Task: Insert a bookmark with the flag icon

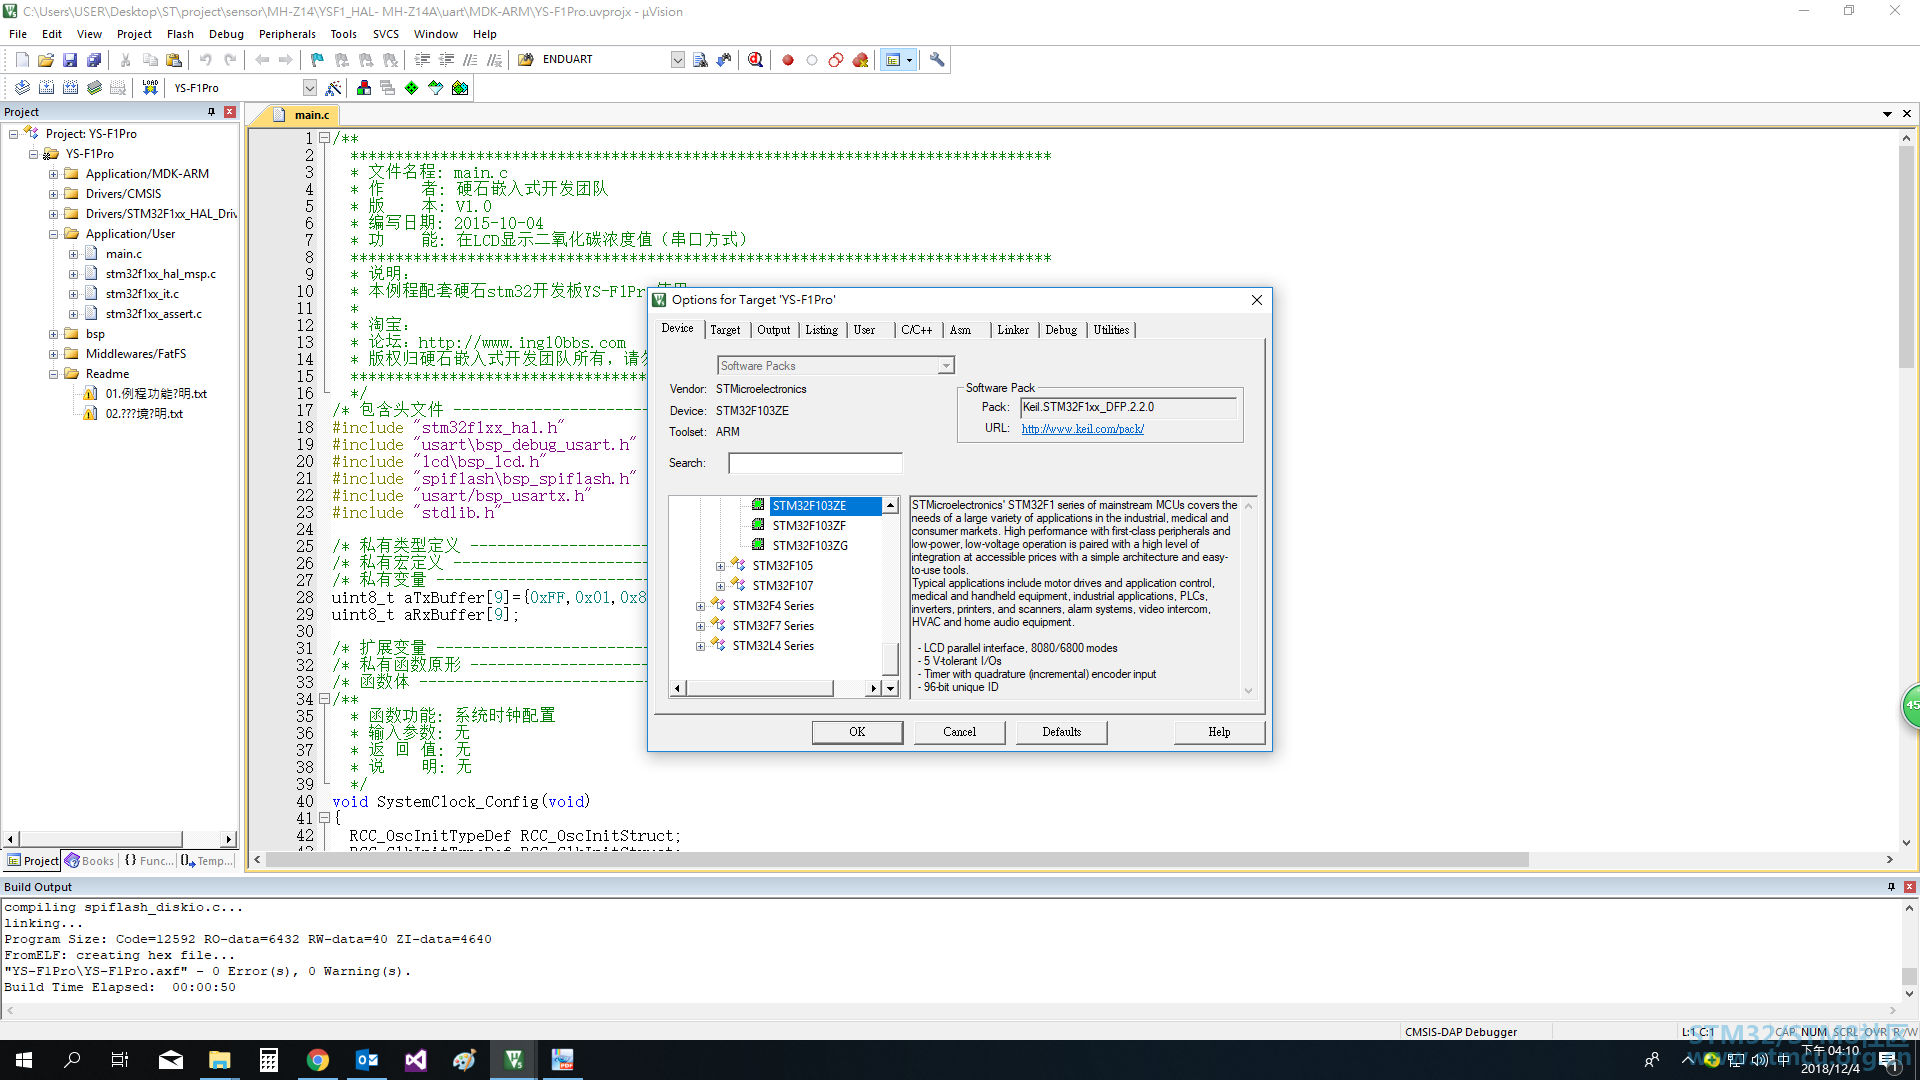Action: (x=318, y=60)
